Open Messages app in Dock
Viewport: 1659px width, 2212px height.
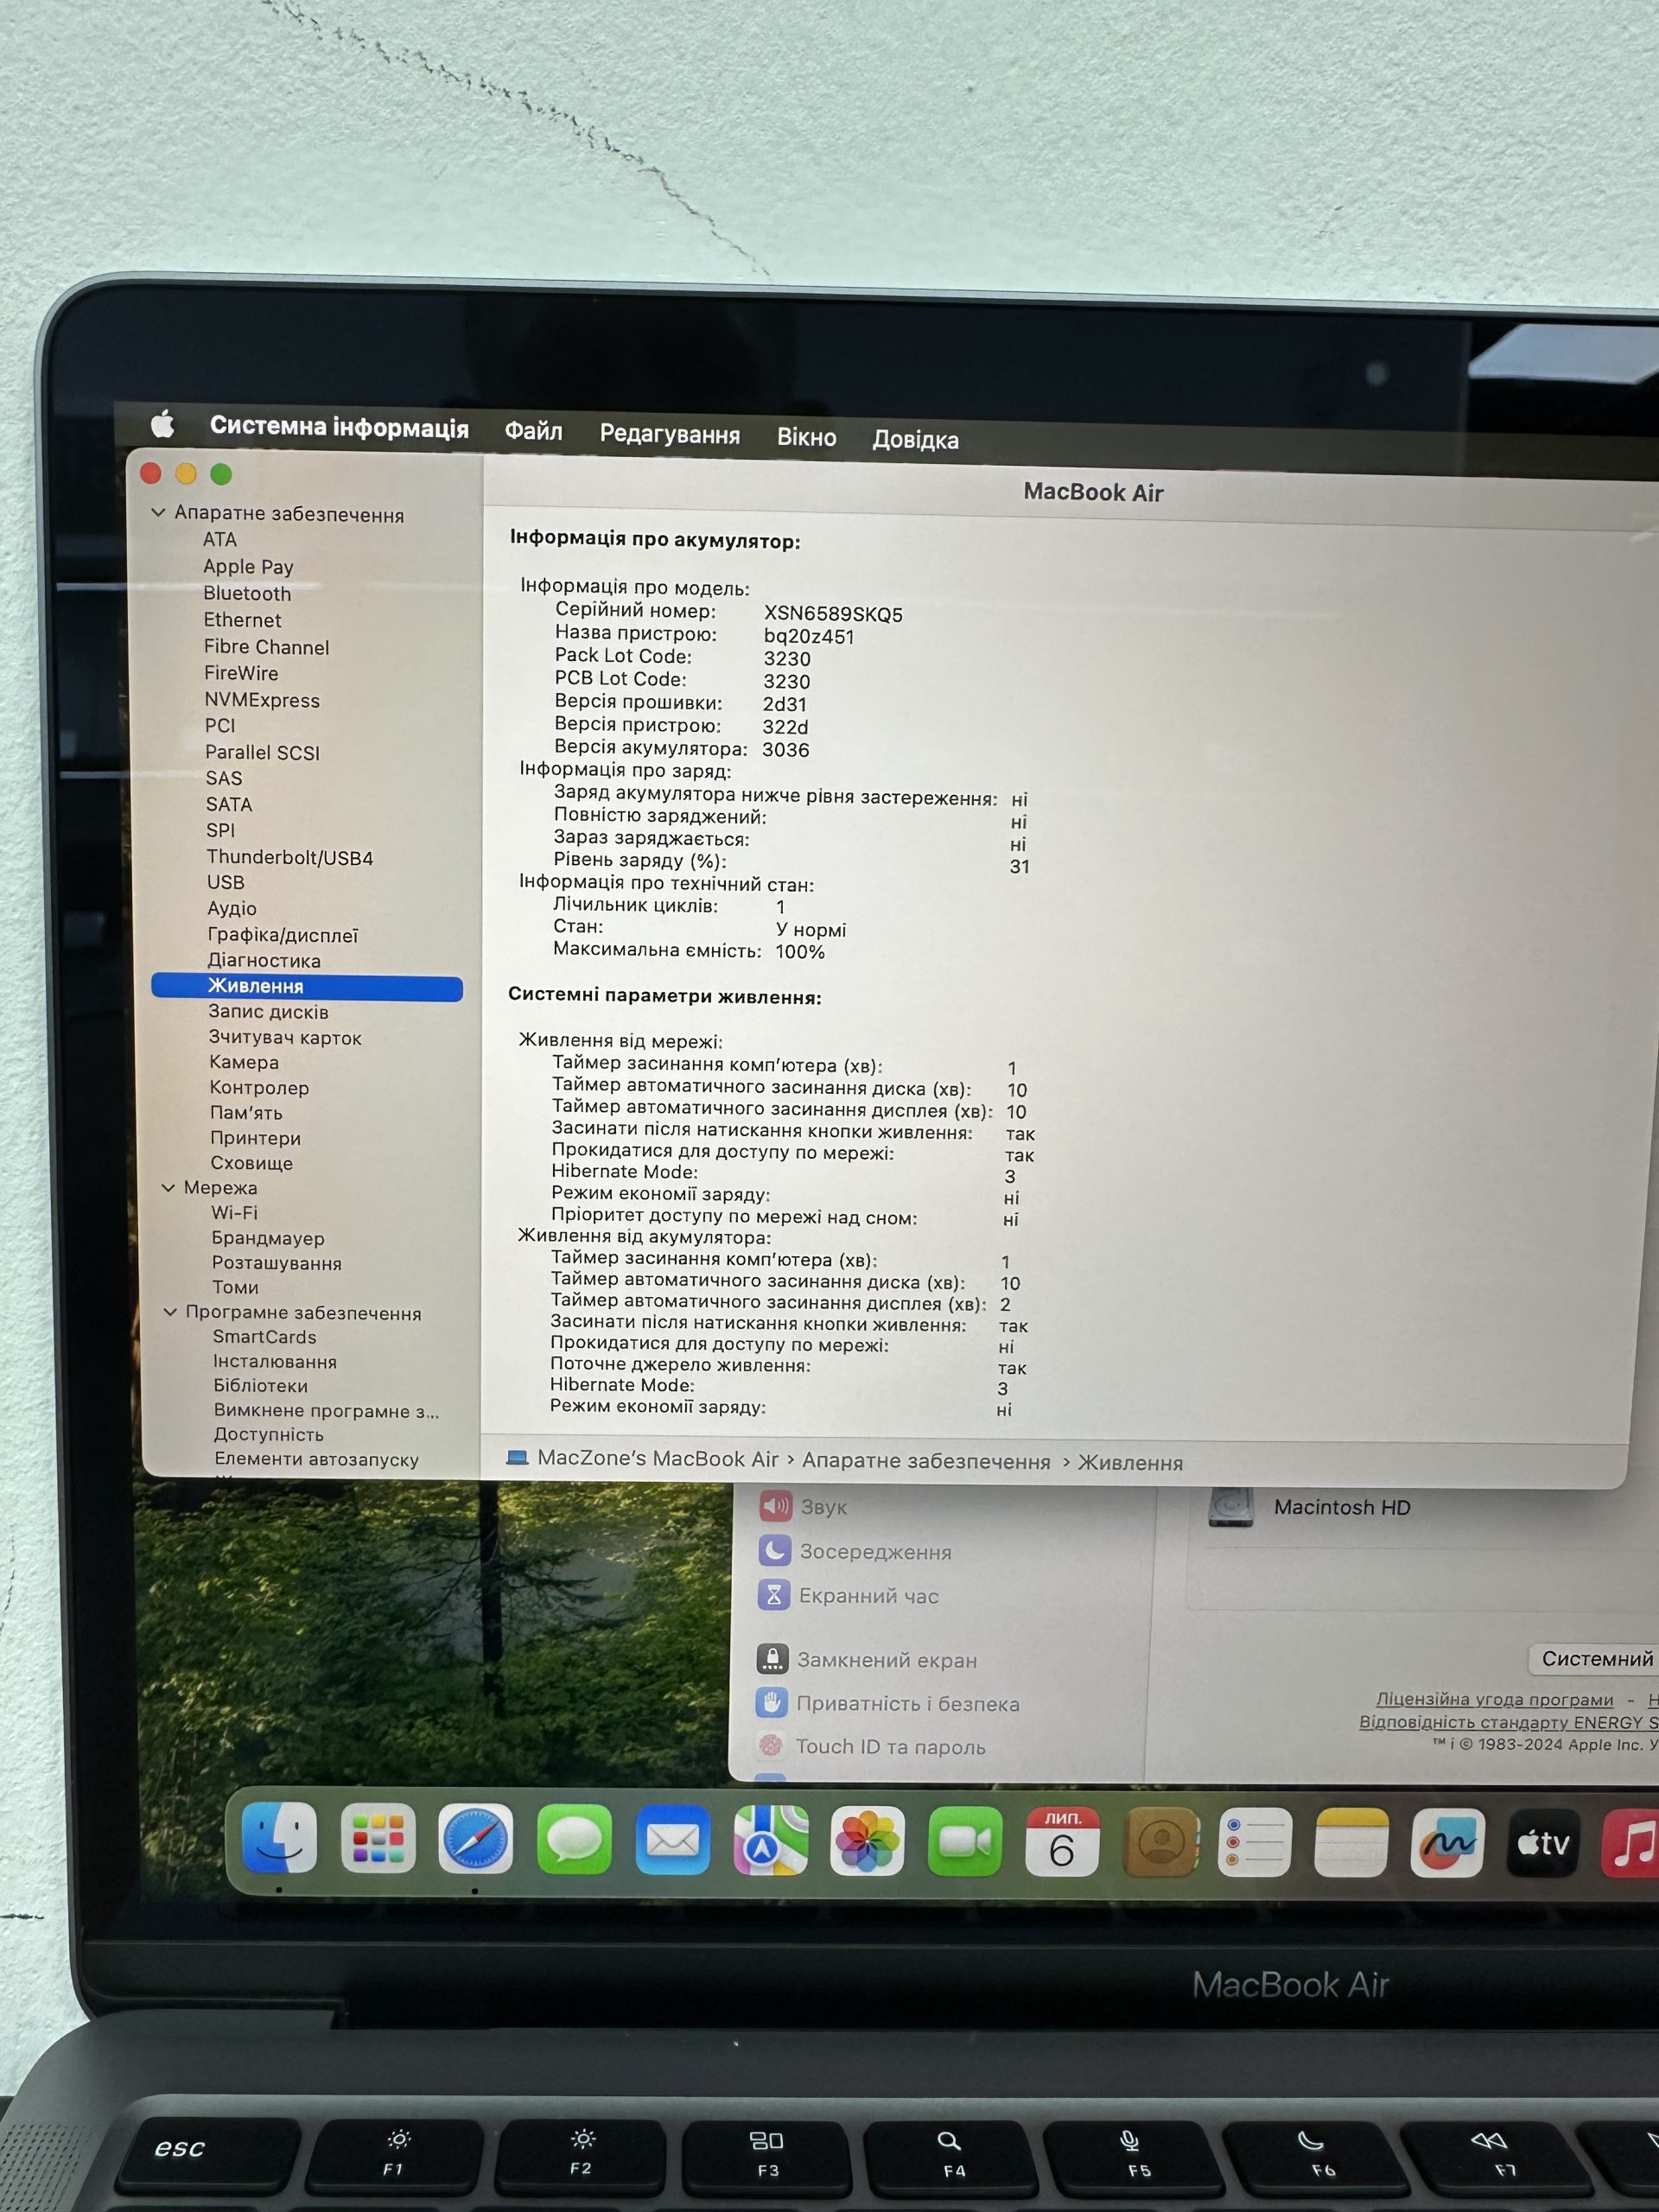click(x=574, y=1839)
